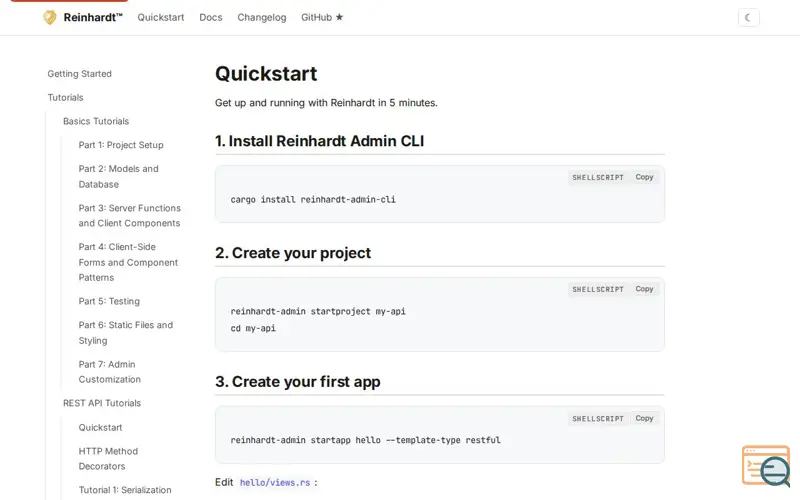Image resolution: width=800 pixels, height=500 pixels.
Task: Expand the Getting Started sidebar section
Action: click(x=80, y=74)
